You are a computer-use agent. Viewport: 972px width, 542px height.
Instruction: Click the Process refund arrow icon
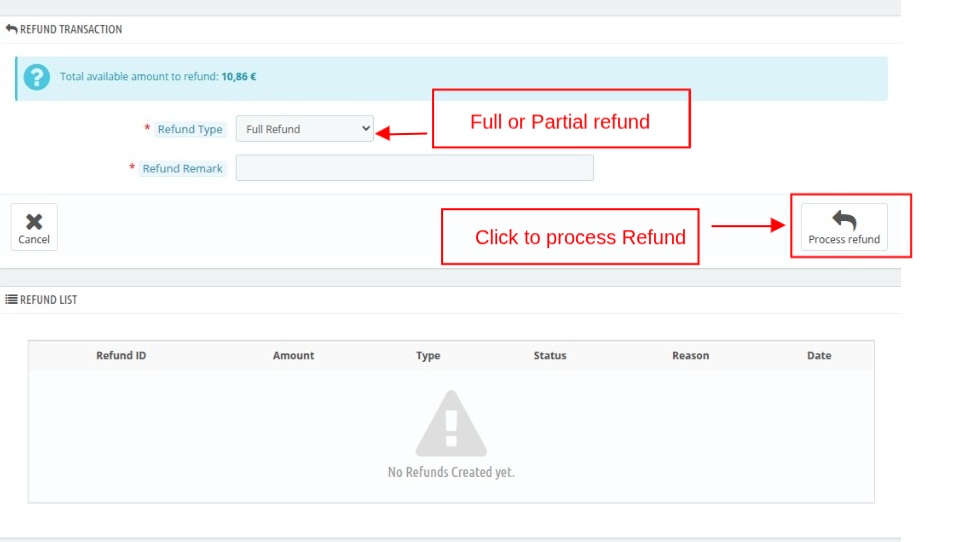click(844, 220)
